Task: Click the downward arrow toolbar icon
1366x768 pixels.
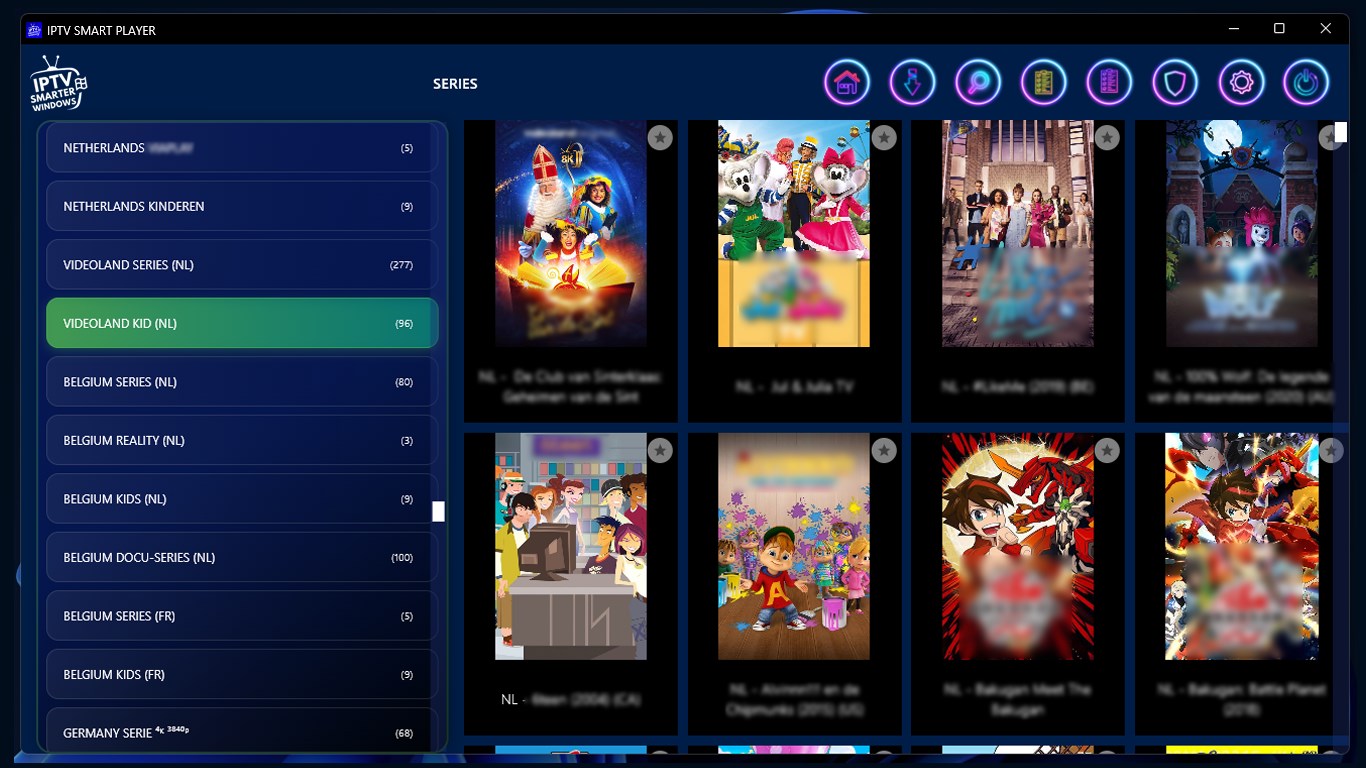Action: [x=912, y=82]
